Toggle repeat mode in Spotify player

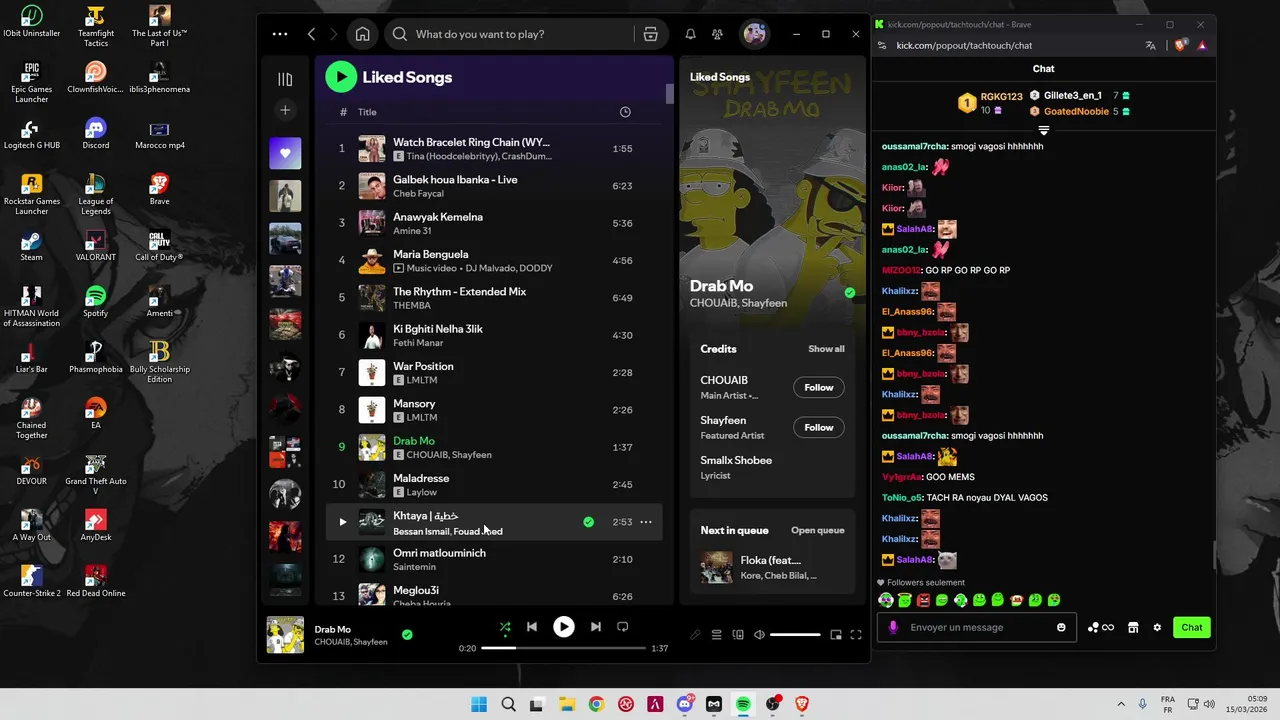pyautogui.click(x=622, y=627)
